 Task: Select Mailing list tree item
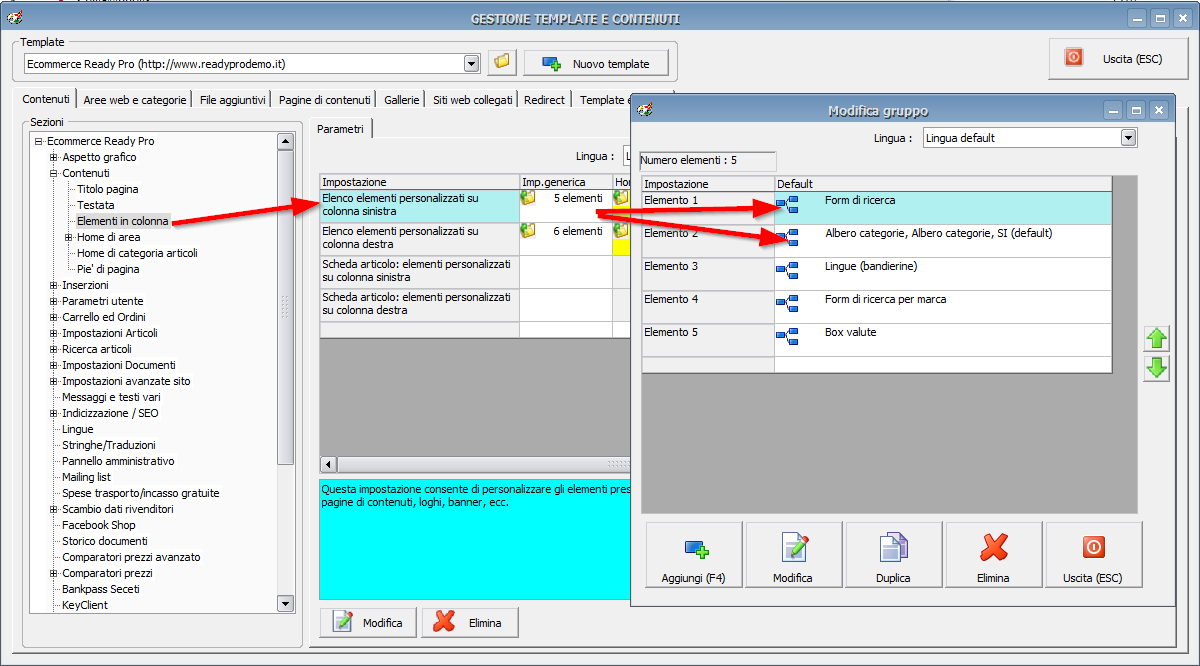pos(86,477)
